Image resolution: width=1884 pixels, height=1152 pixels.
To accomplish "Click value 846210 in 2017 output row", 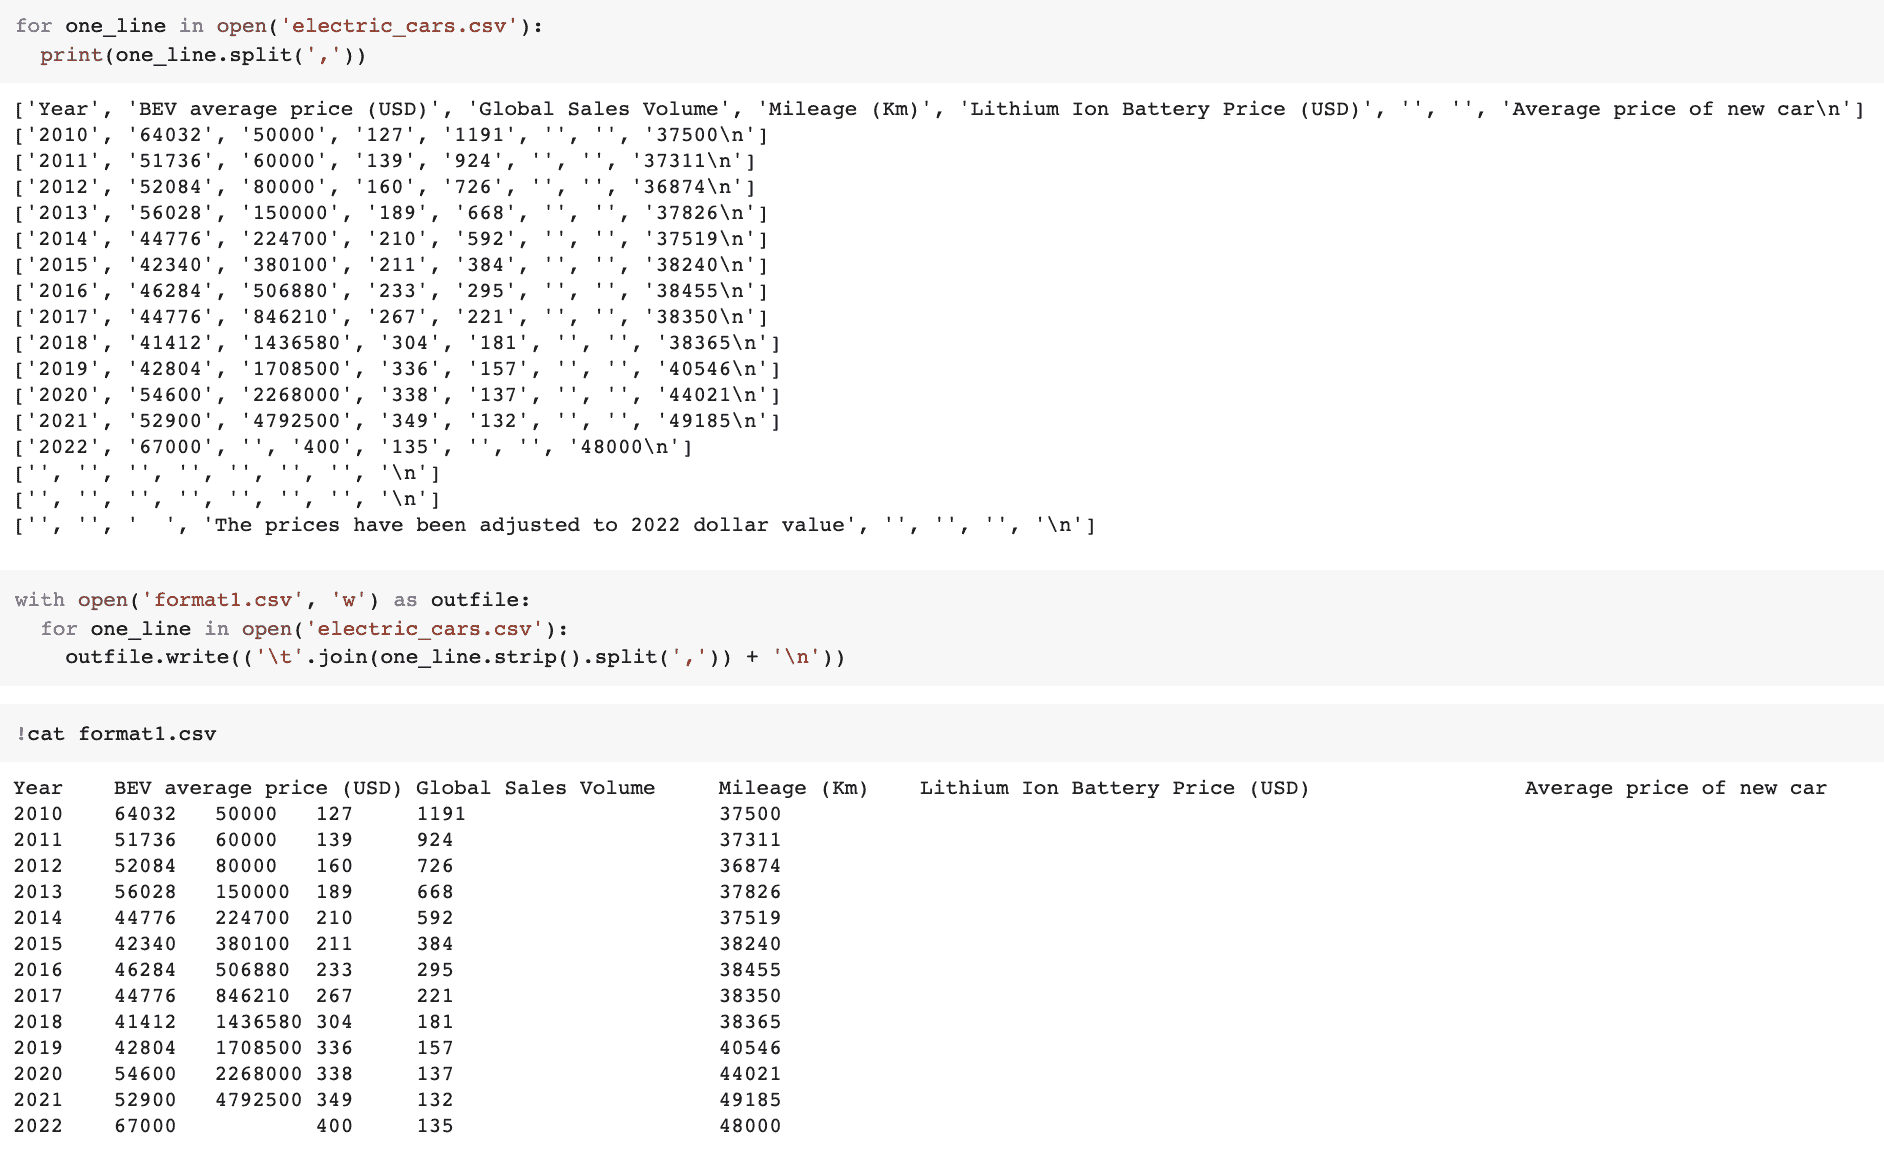I will coord(252,996).
